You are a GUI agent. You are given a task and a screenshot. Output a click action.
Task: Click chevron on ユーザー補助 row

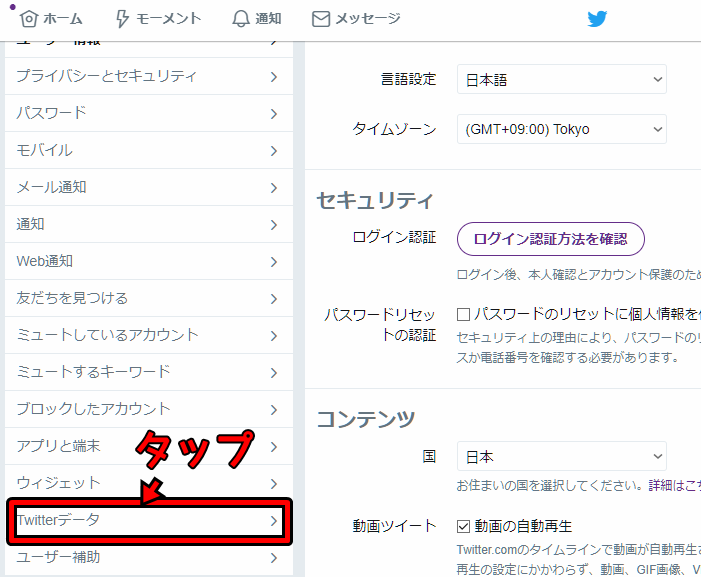274,558
